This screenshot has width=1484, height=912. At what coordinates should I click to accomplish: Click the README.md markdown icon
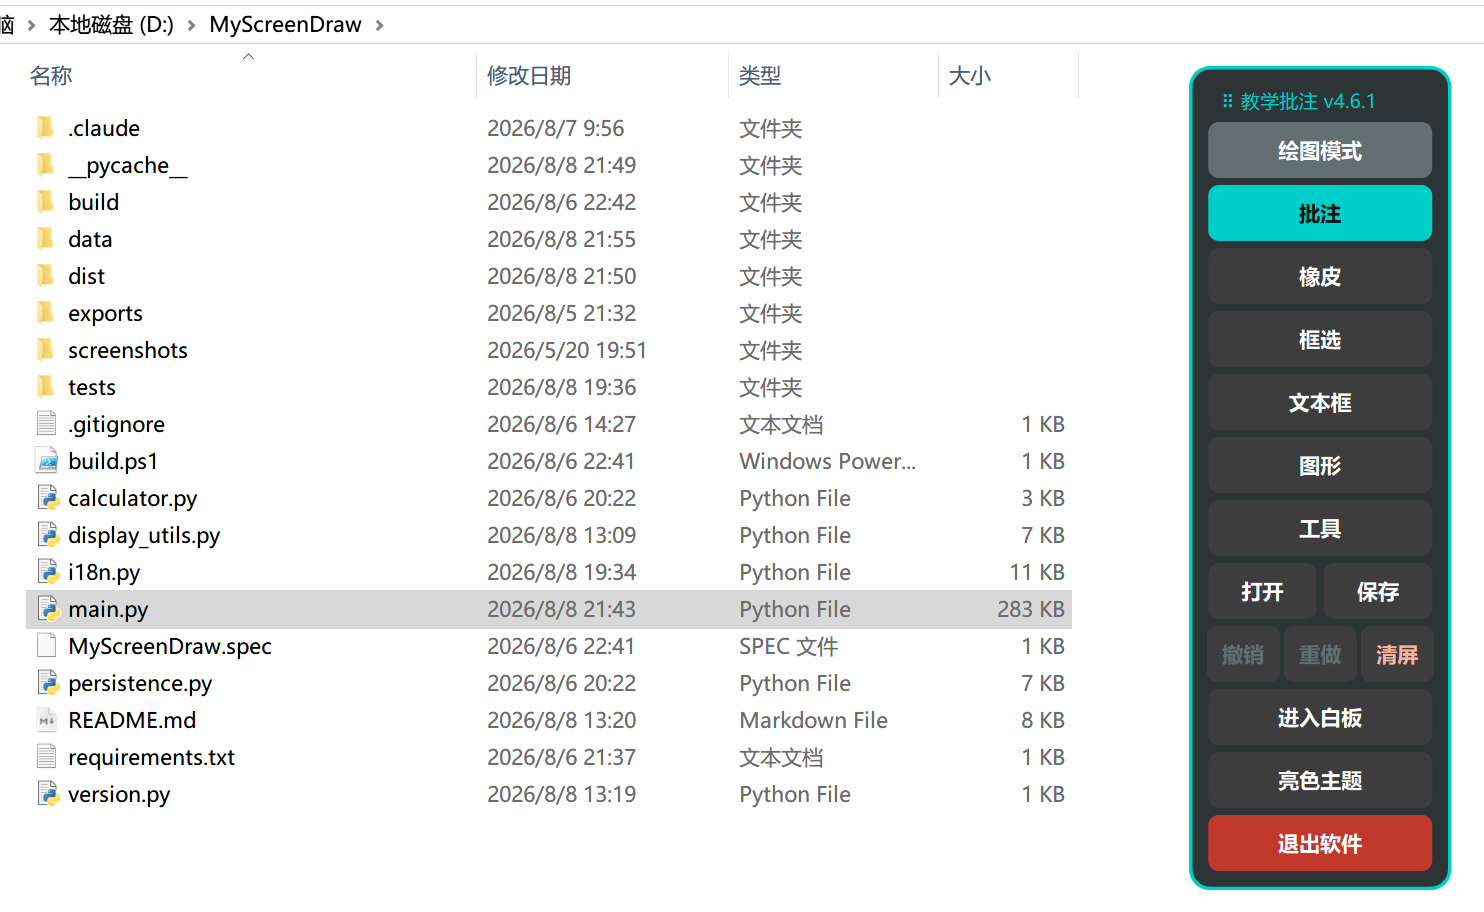coord(46,719)
